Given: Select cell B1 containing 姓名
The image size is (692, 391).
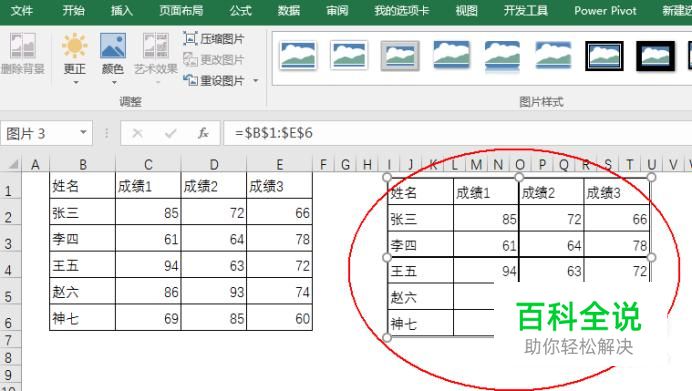Looking at the screenshot, I should (x=83, y=185).
